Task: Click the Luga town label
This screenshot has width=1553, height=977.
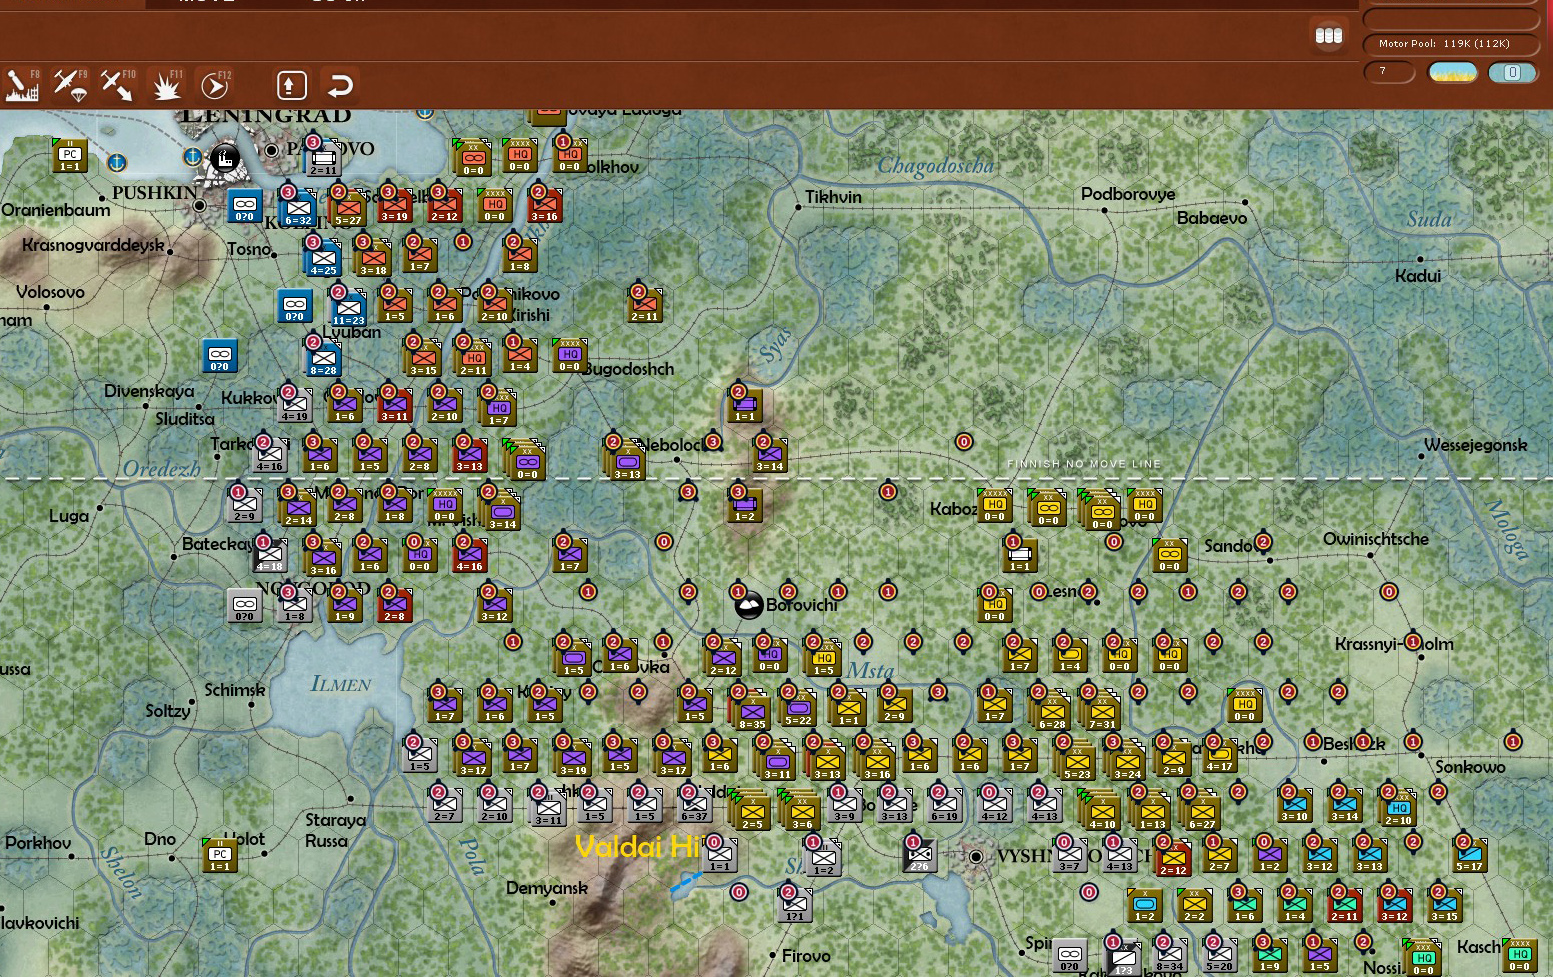Action: click(x=69, y=516)
